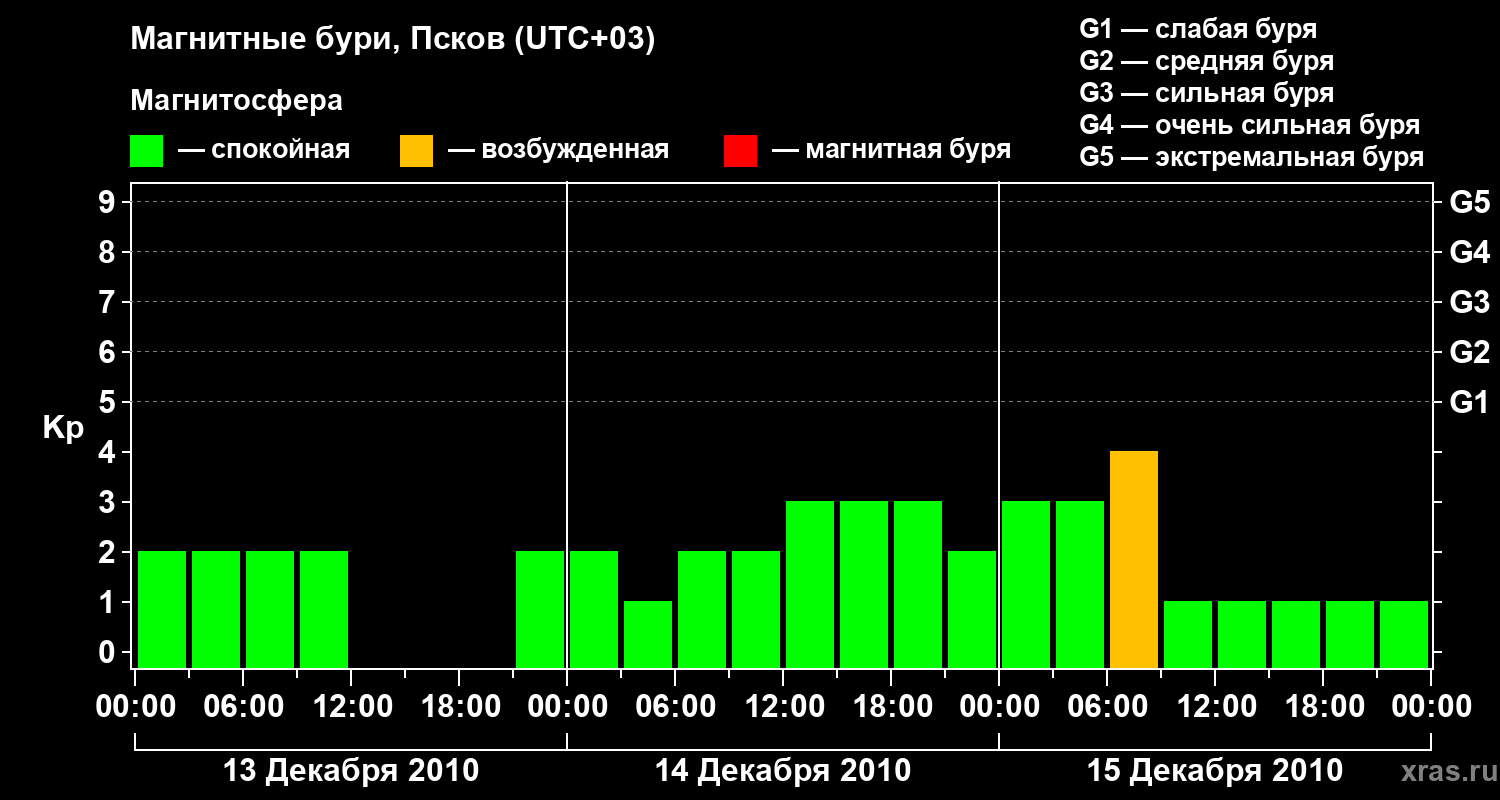Click the 'G1 — слабая буря' legend line
1500x800 pixels.
click(x=1198, y=29)
